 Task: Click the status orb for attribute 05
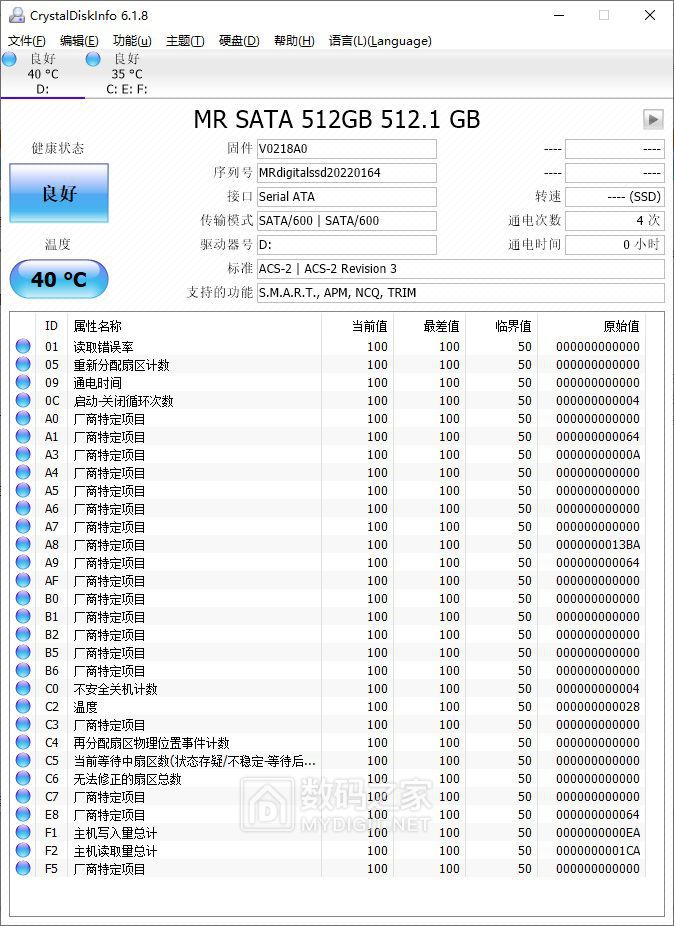point(23,364)
